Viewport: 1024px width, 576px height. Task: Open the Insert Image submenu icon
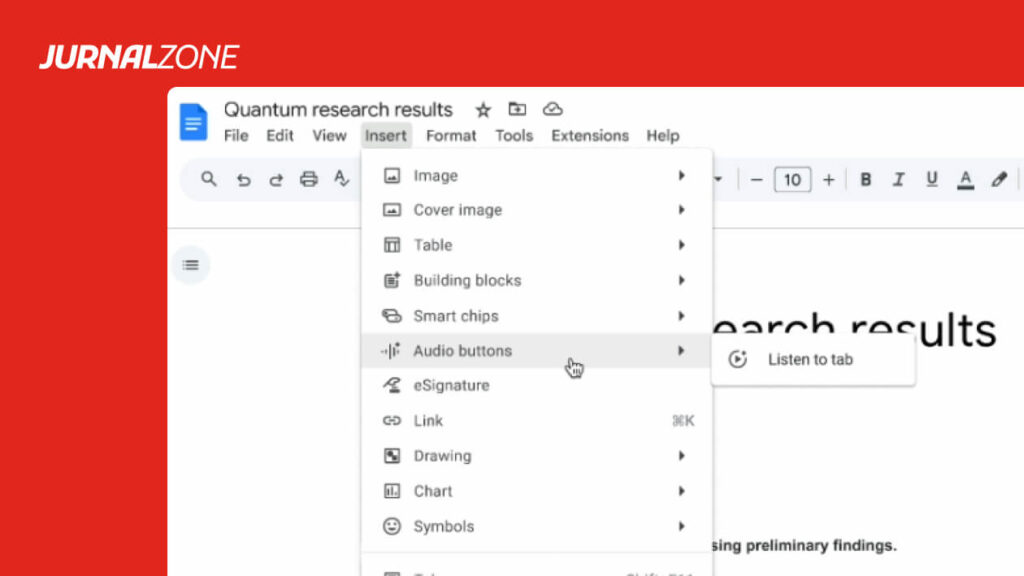[x=393, y=175]
